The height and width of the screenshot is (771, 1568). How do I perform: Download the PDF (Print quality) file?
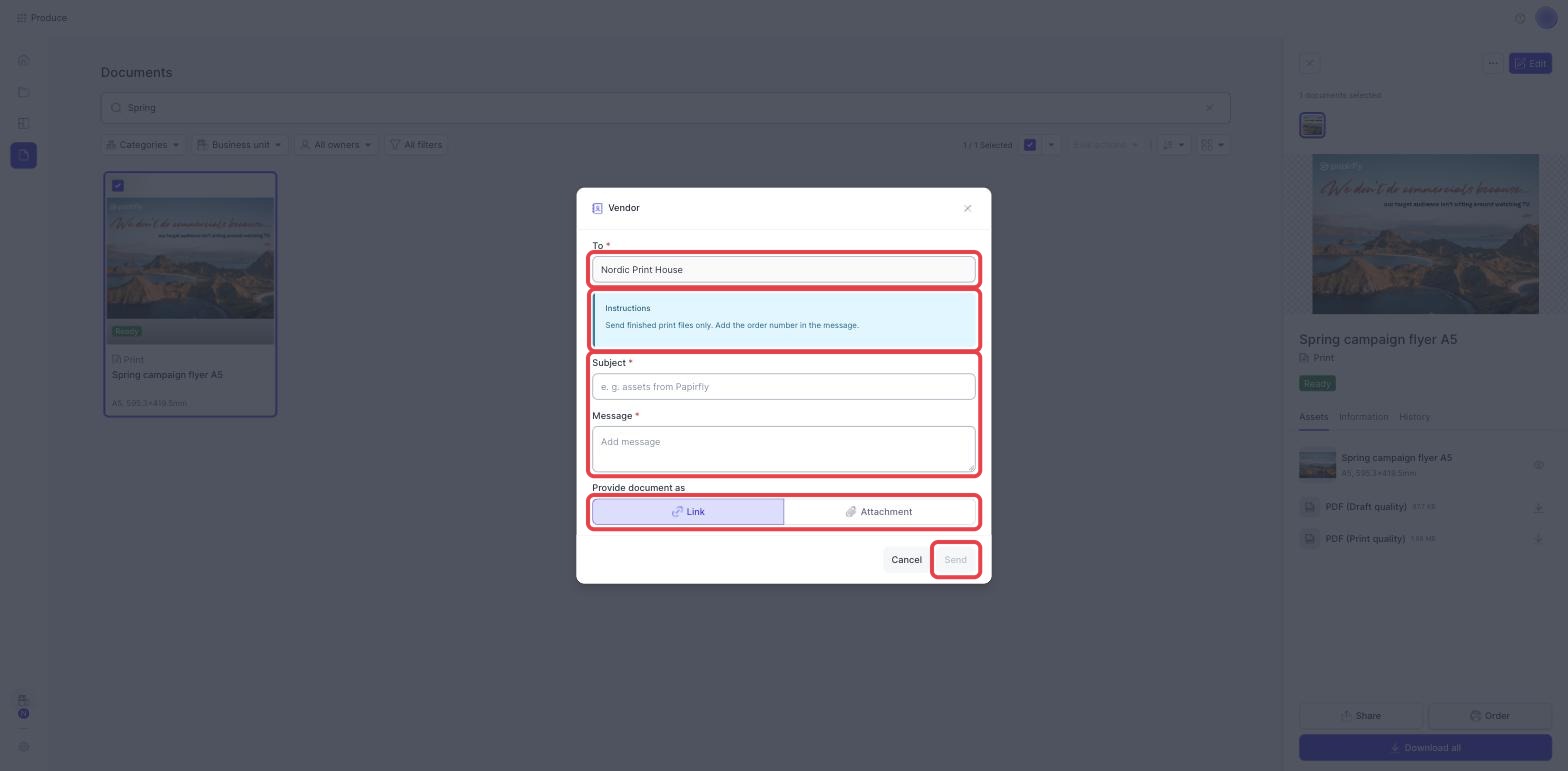(x=1538, y=539)
